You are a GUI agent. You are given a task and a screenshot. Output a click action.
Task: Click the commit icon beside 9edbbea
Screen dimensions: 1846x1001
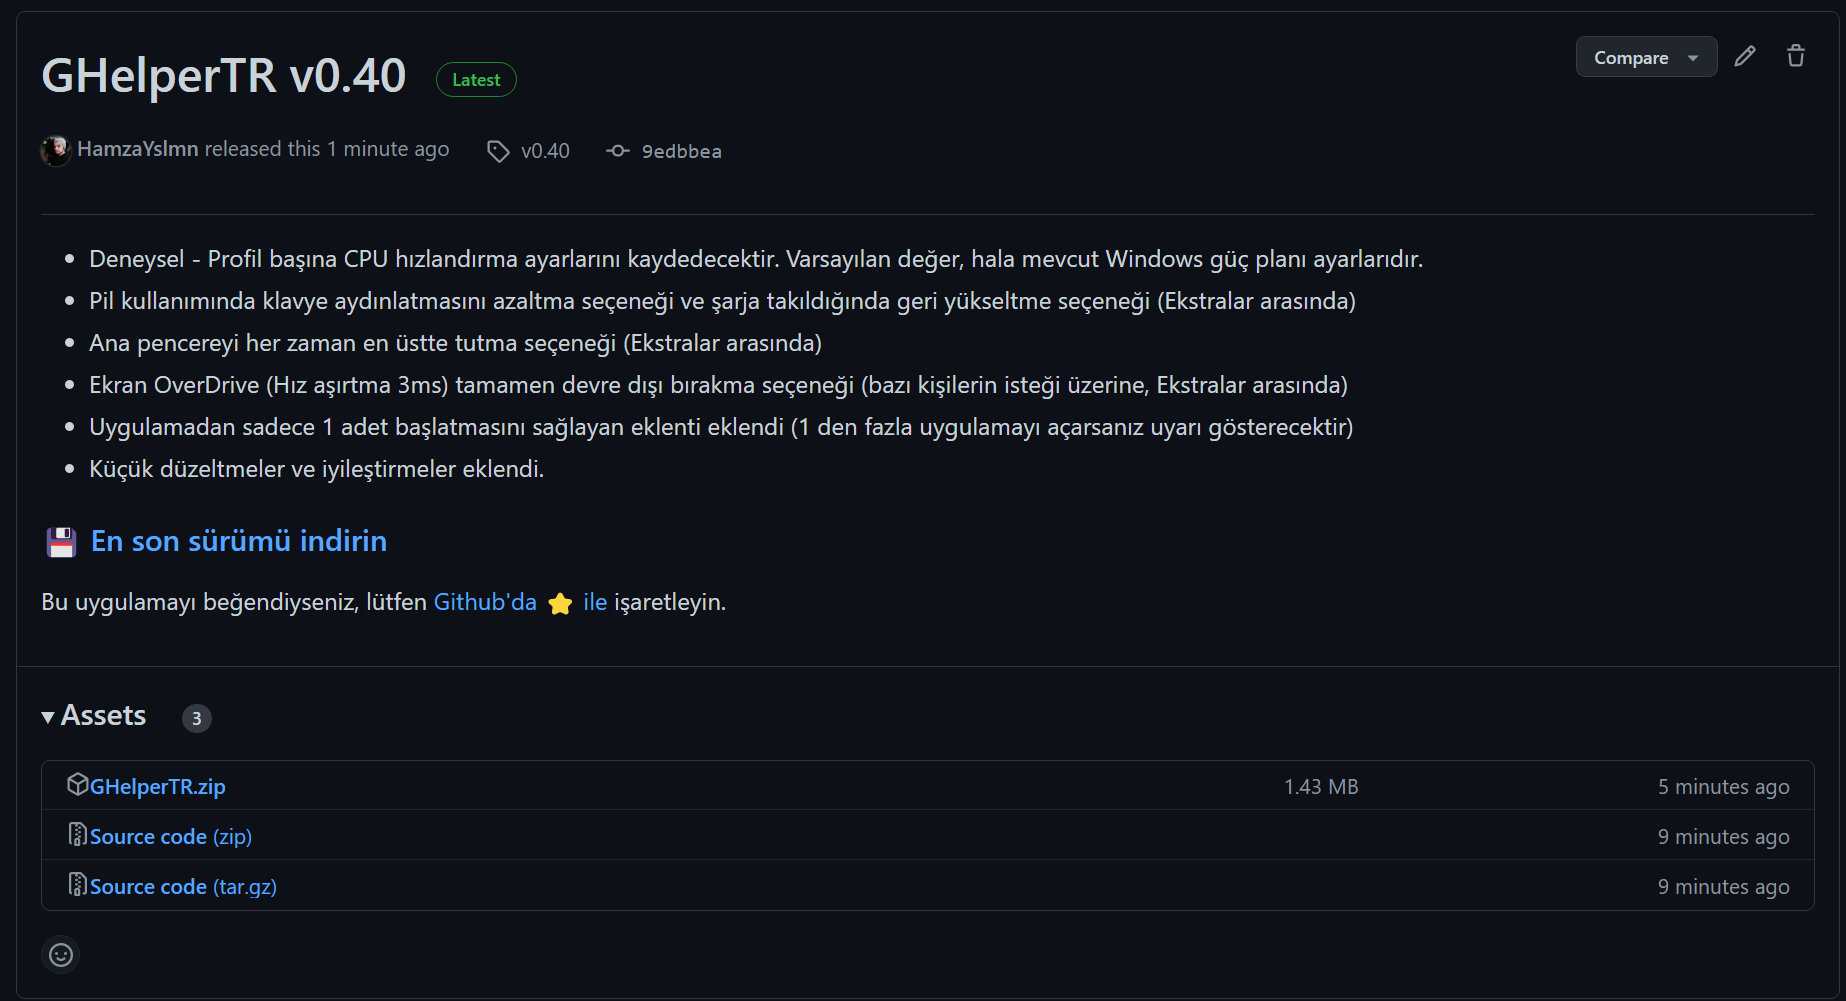[618, 151]
